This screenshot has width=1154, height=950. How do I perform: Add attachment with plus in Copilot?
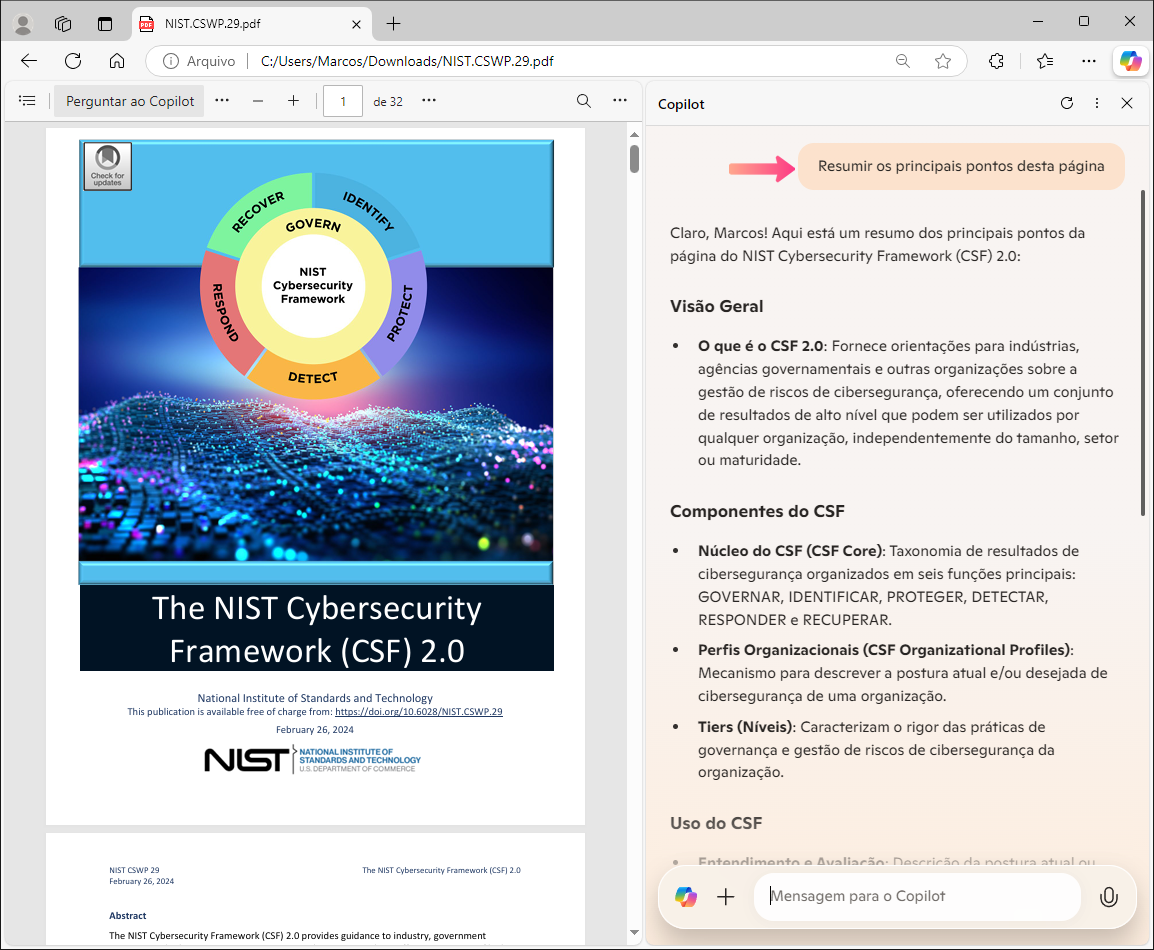tap(726, 896)
